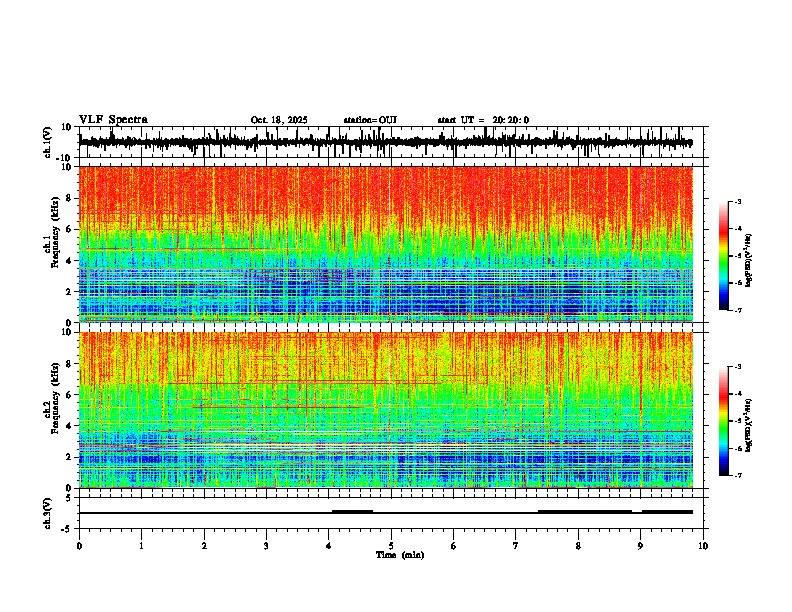The height and width of the screenshot is (612, 792).
Task: Click tick label "6" on the Time axis
Action: [x=454, y=546]
